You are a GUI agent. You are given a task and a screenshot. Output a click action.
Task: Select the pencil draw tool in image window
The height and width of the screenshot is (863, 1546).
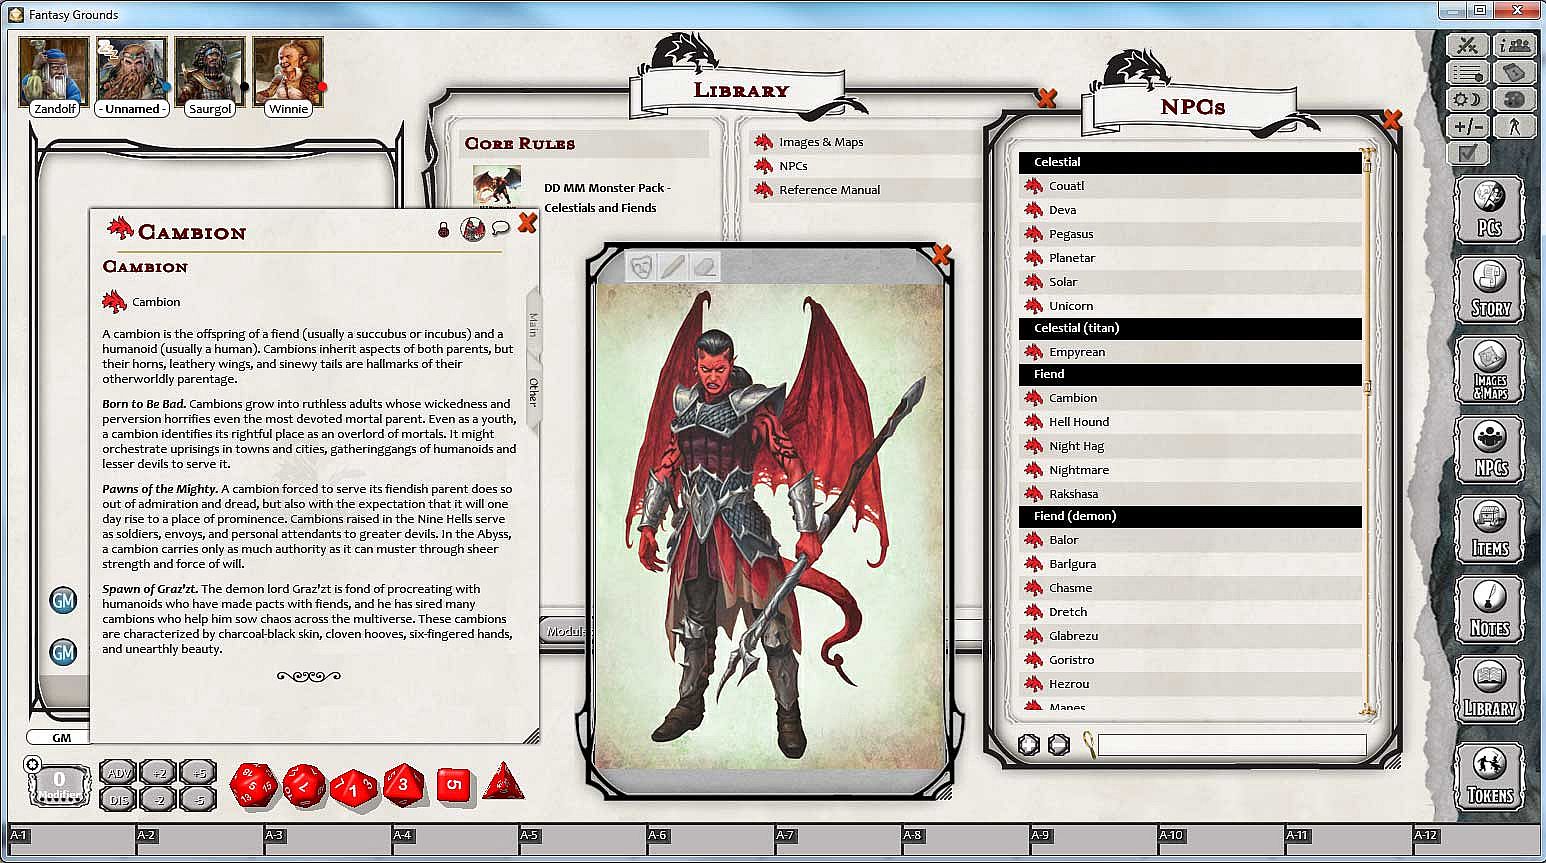coord(672,267)
